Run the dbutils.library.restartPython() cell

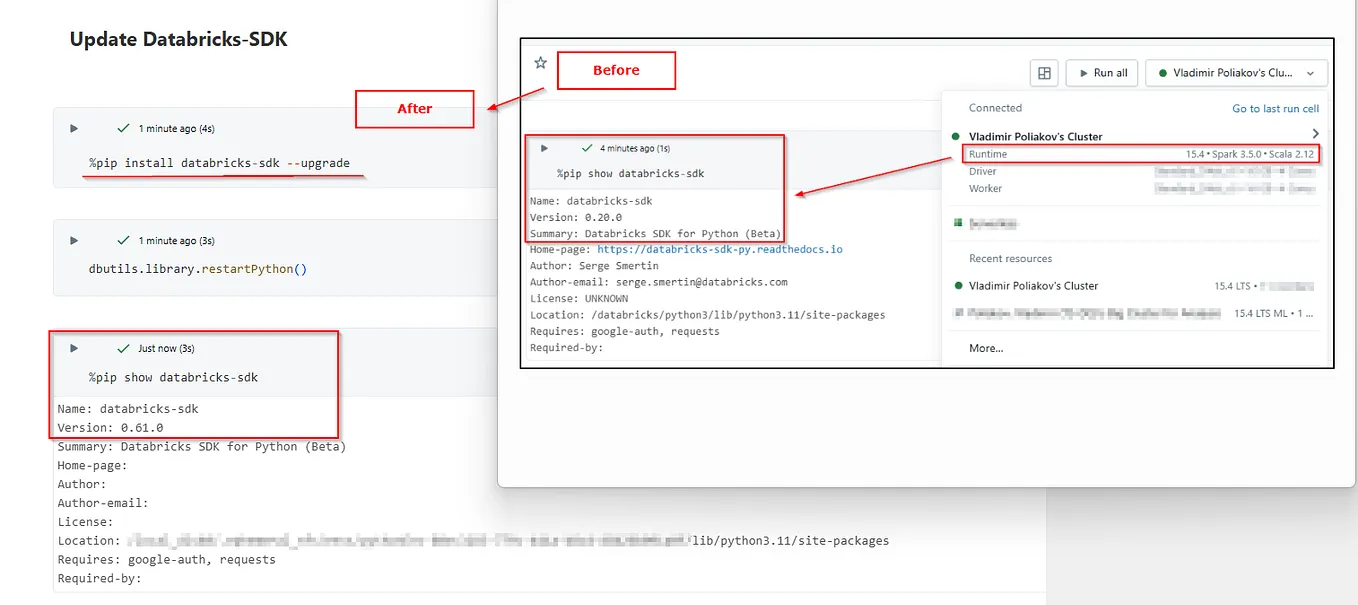point(73,240)
